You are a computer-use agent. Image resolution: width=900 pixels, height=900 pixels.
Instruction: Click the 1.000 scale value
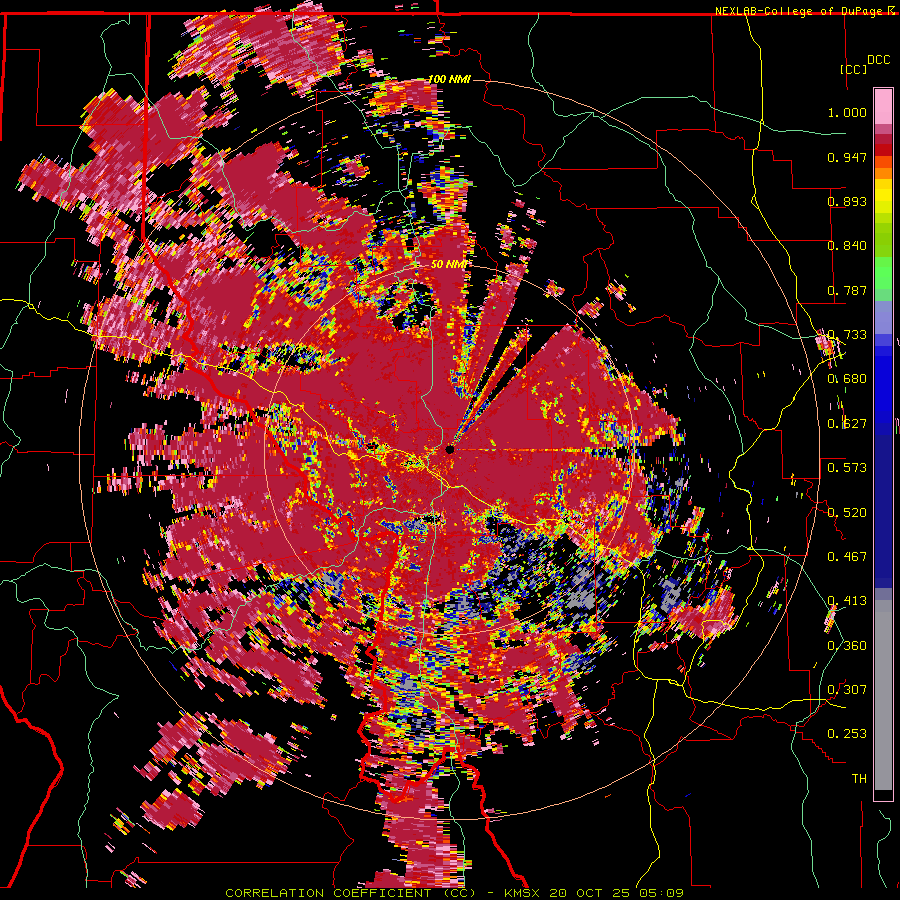pyautogui.click(x=847, y=112)
